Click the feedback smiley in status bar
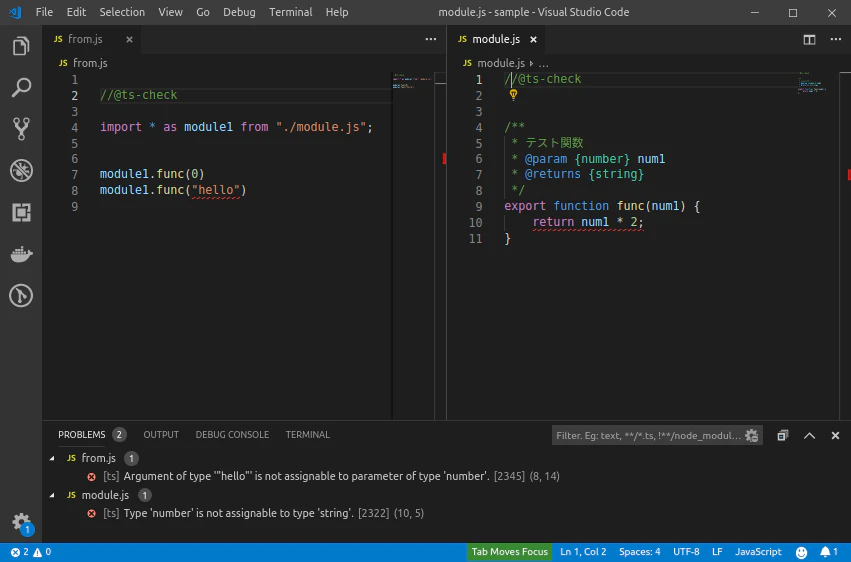This screenshot has width=851, height=562. point(801,552)
